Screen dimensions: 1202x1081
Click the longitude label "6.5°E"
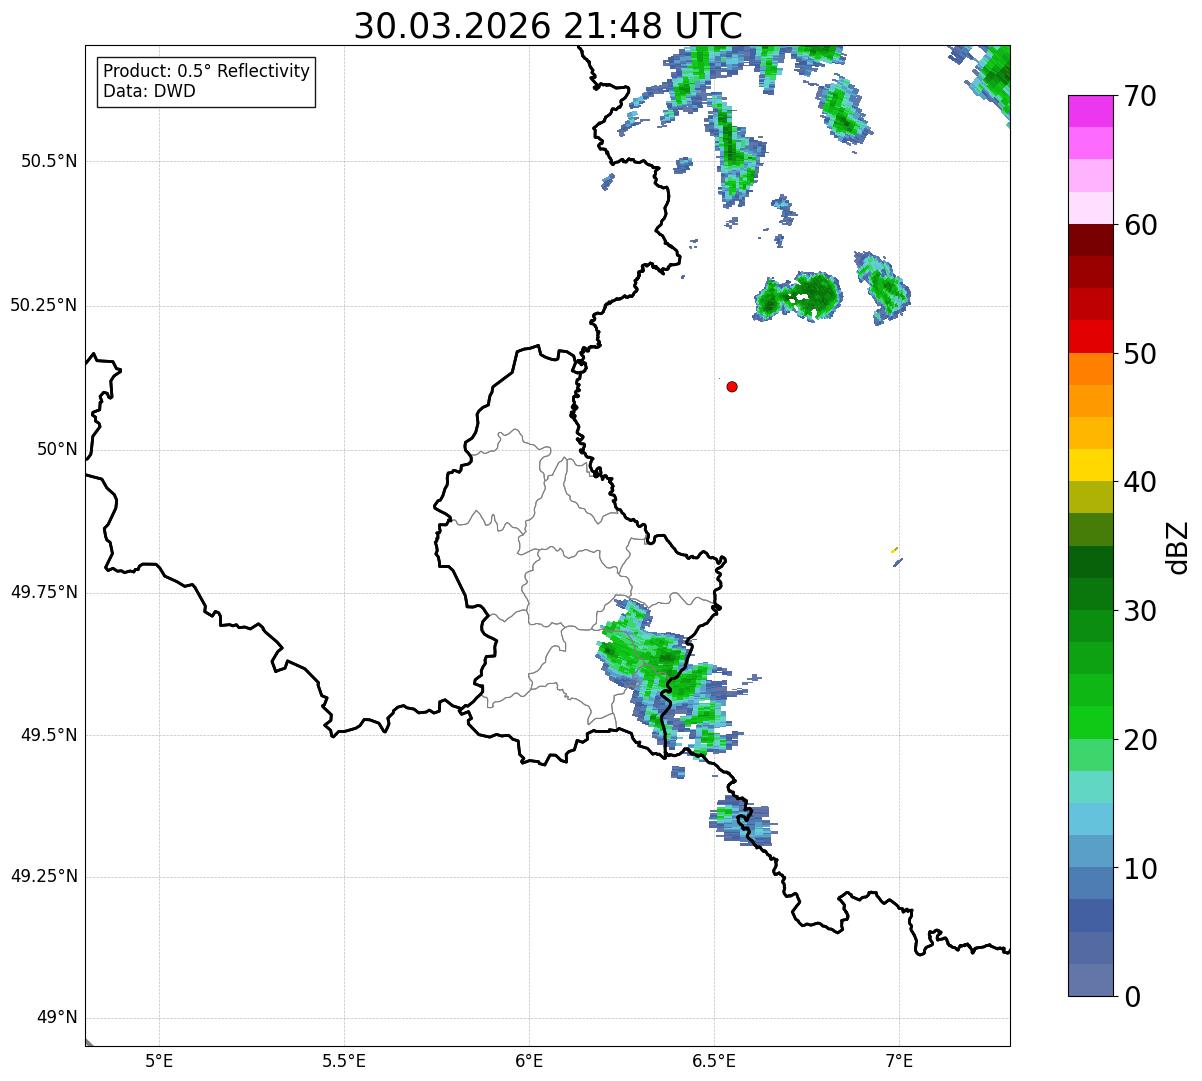click(x=714, y=1060)
